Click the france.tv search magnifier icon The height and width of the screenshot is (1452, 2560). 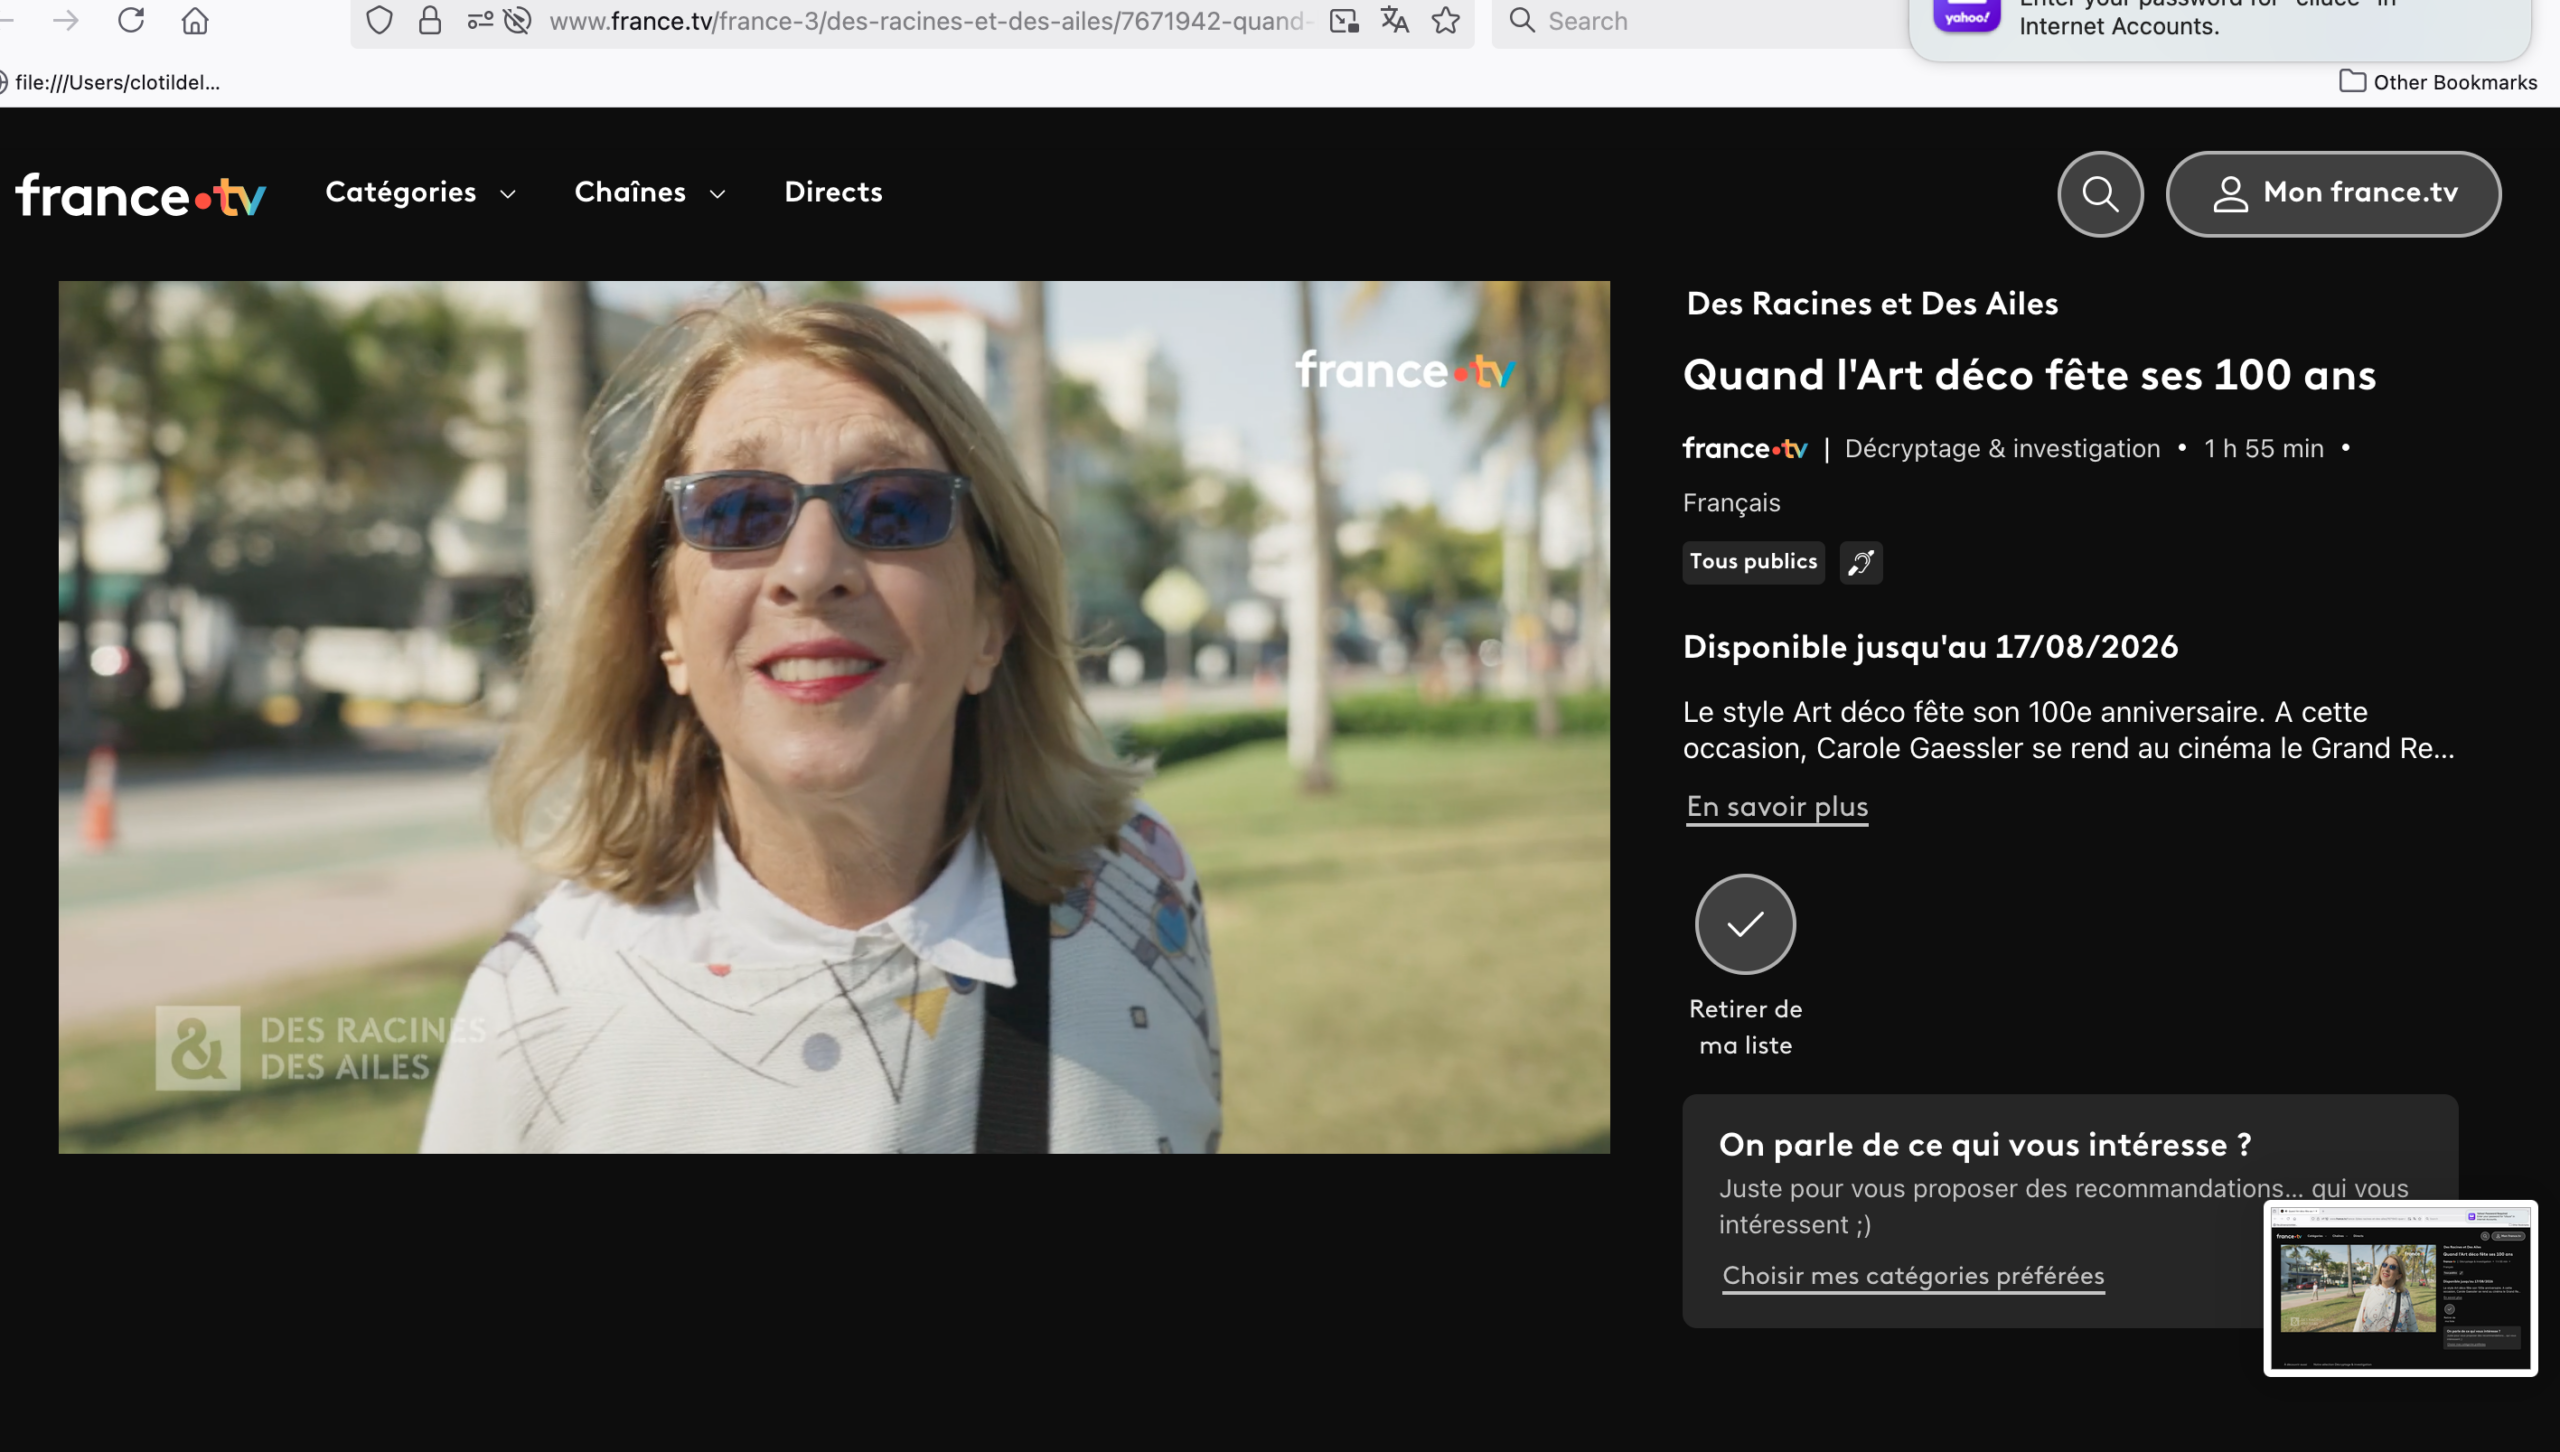coord(2099,194)
